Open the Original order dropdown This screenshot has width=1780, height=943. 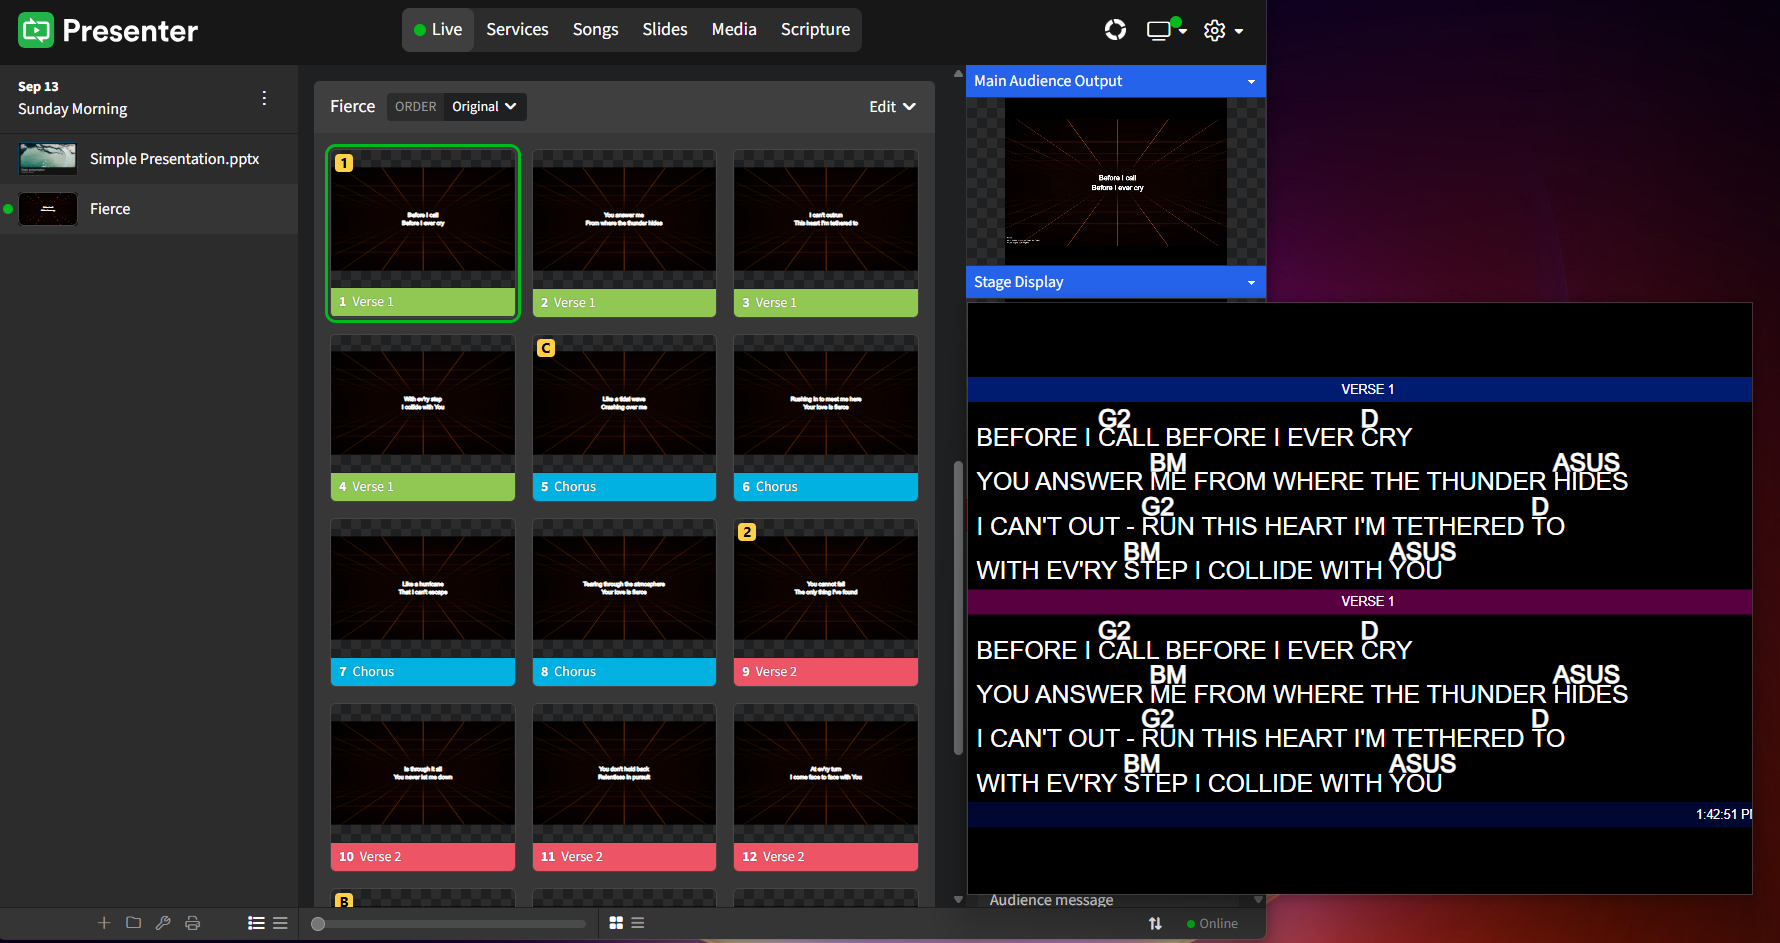[485, 107]
